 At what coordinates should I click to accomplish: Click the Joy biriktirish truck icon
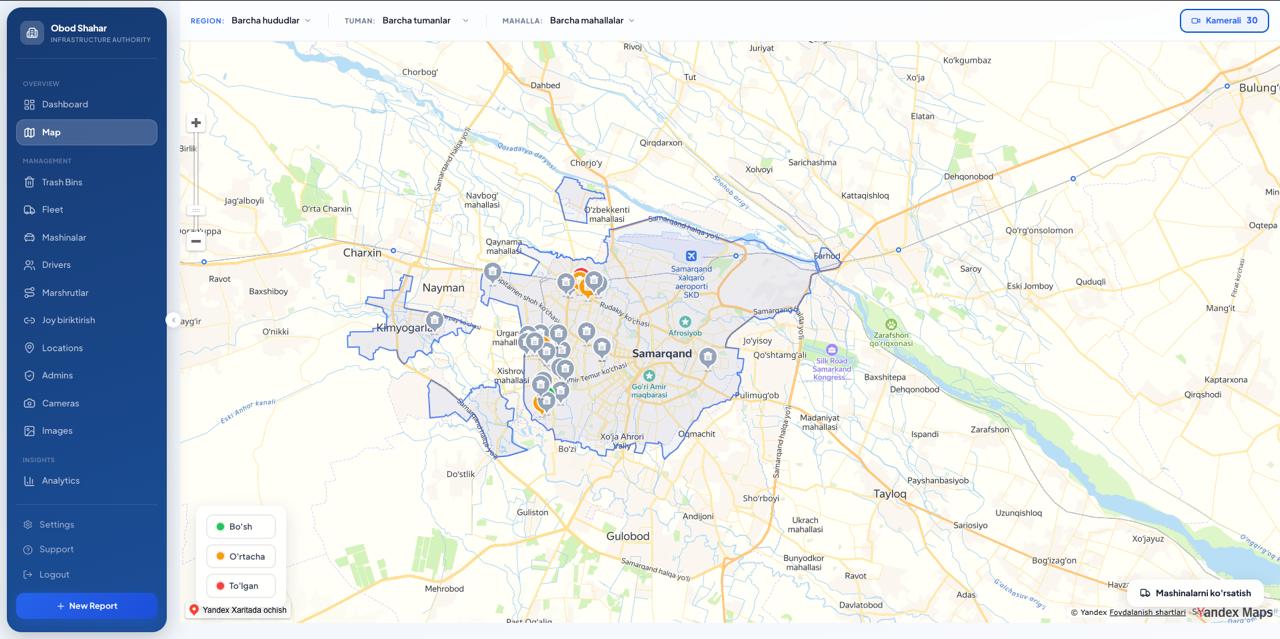tap(30, 320)
